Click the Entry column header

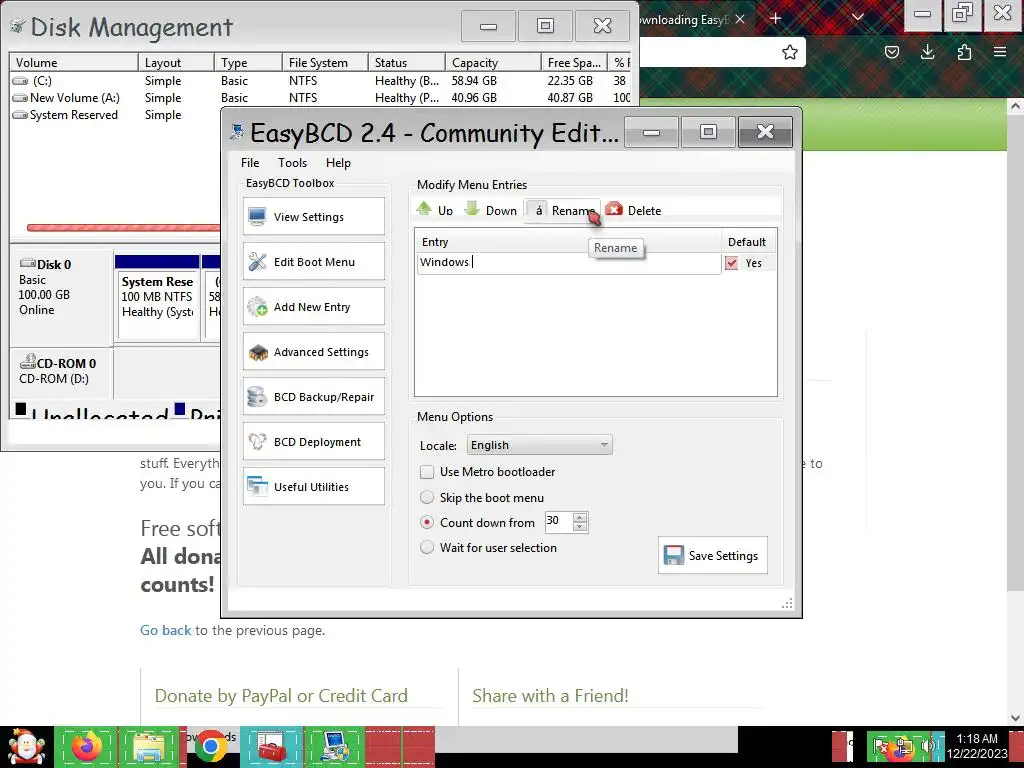click(x=568, y=242)
